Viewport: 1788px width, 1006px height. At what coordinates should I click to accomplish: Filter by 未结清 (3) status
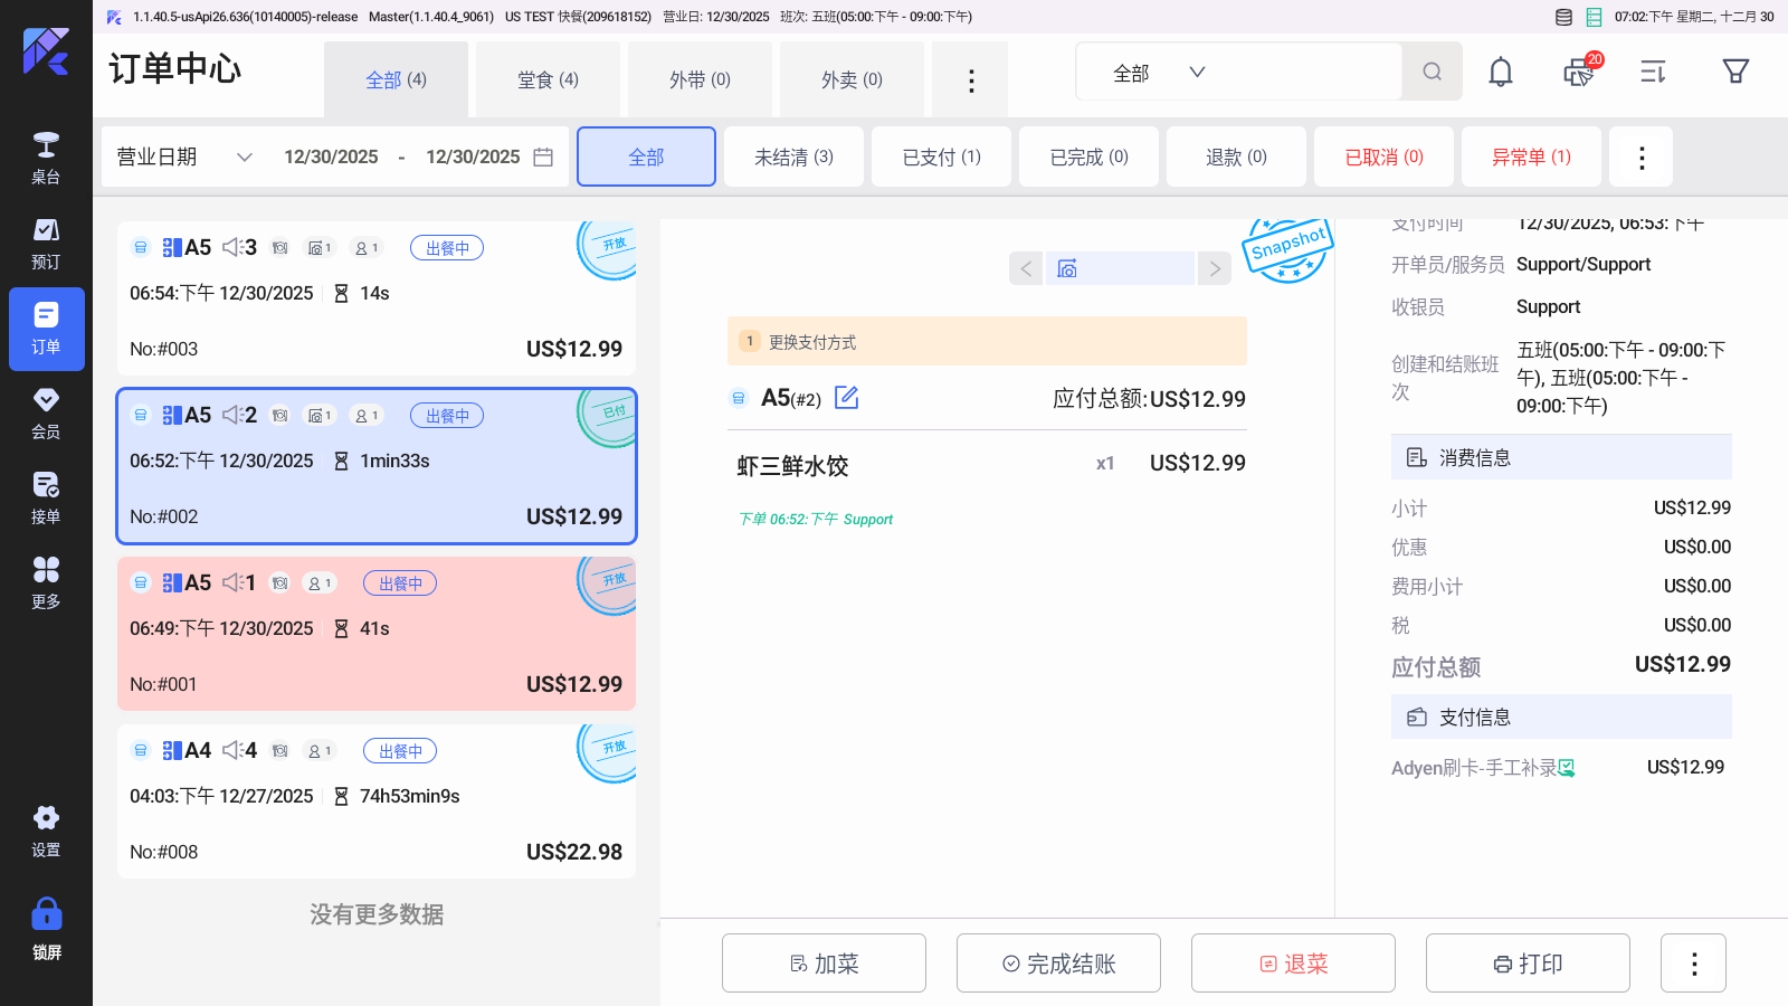(793, 157)
